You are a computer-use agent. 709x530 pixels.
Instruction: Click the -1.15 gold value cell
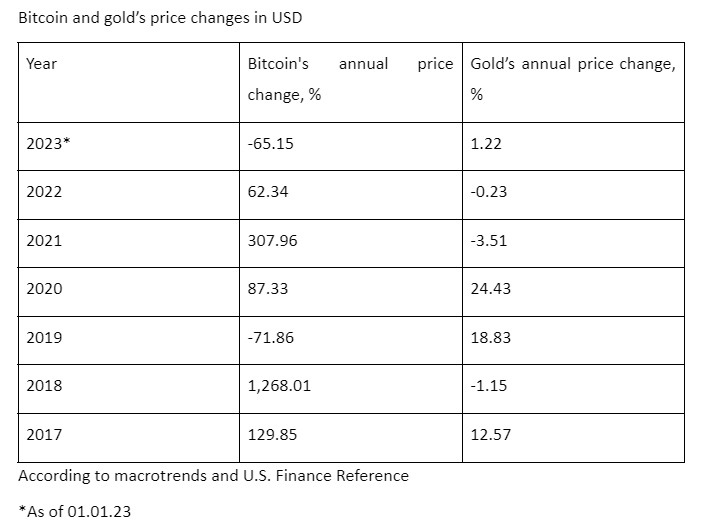point(489,385)
